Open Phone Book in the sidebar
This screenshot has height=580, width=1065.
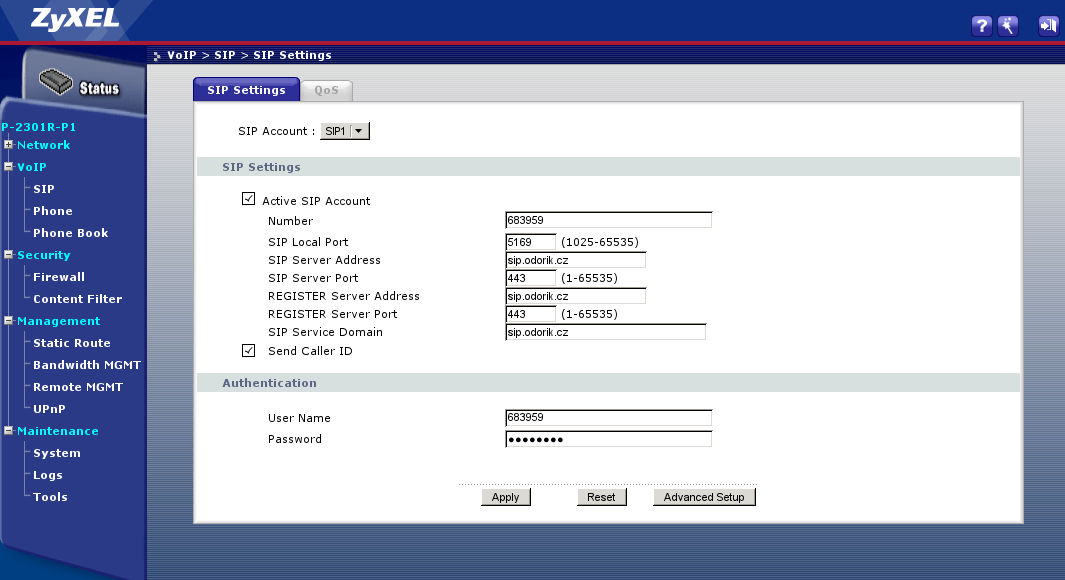(70, 233)
